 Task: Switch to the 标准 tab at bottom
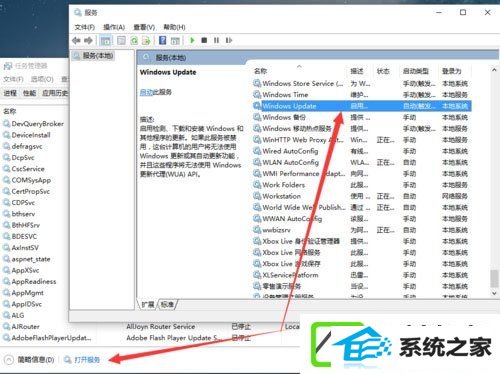click(167, 304)
